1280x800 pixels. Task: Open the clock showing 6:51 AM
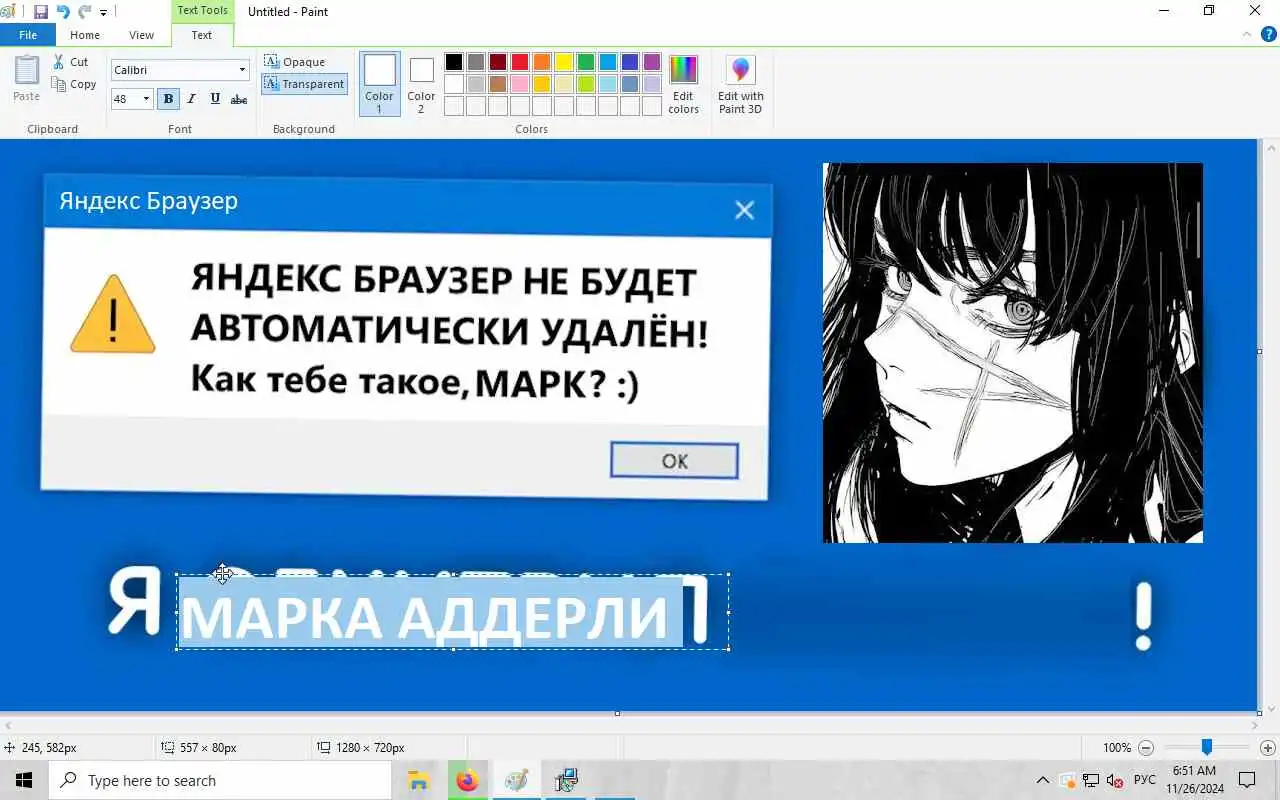click(1195, 780)
